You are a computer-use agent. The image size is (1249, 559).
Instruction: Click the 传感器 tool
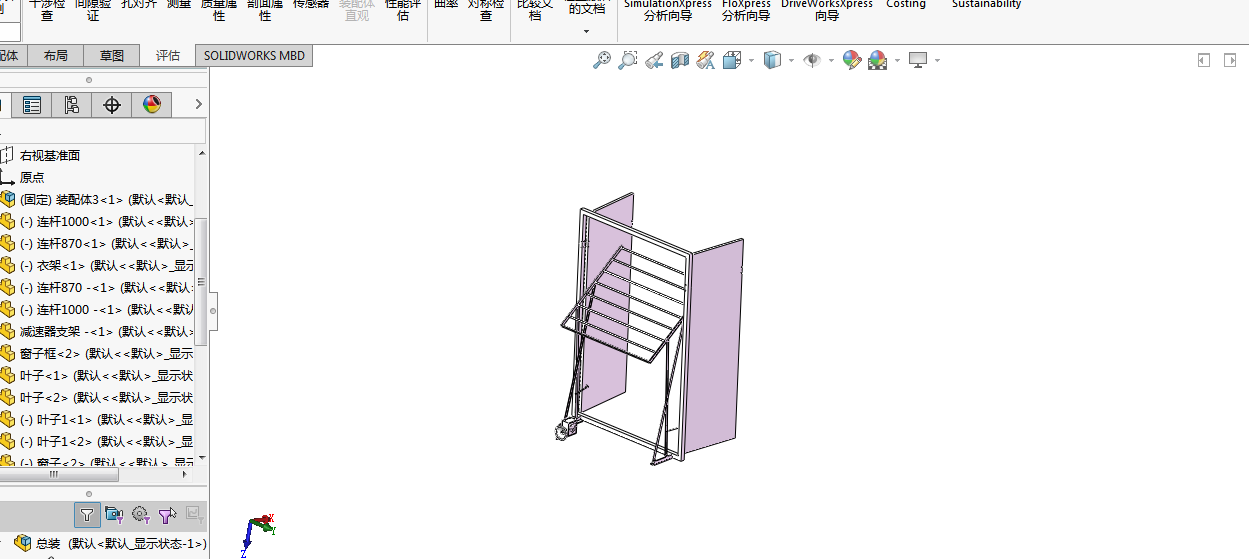click(x=311, y=4)
